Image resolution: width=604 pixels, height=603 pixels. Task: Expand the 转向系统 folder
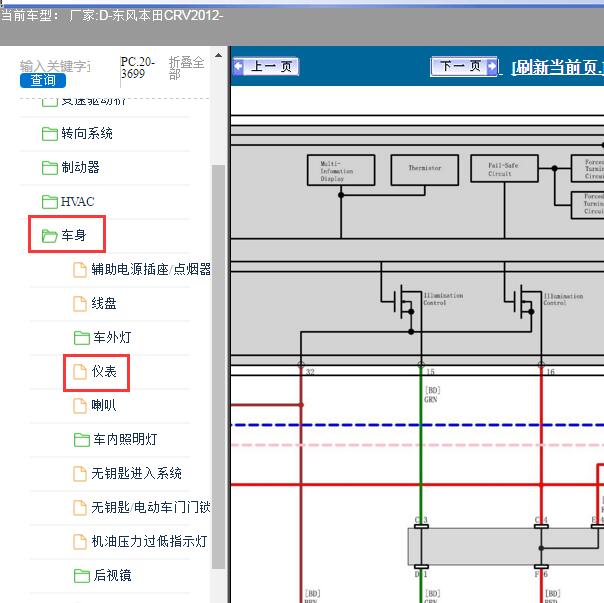click(87, 134)
